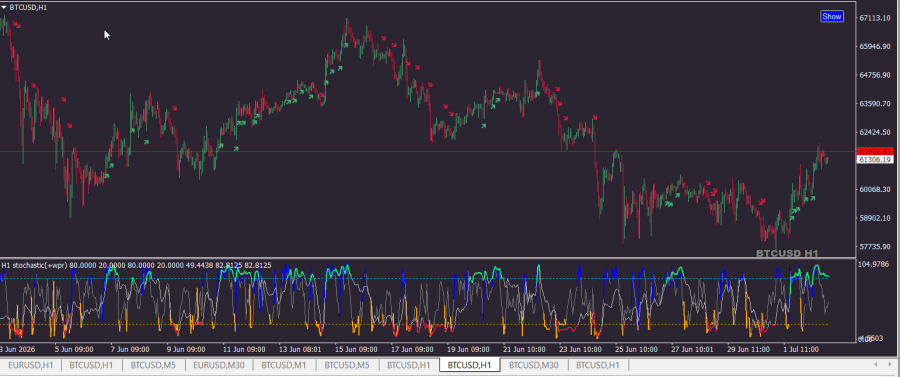Click the 29 Jun 11:00 time label
Image resolution: width=900 pixels, height=377 pixels.
pyautogui.click(x=748, y=349)
